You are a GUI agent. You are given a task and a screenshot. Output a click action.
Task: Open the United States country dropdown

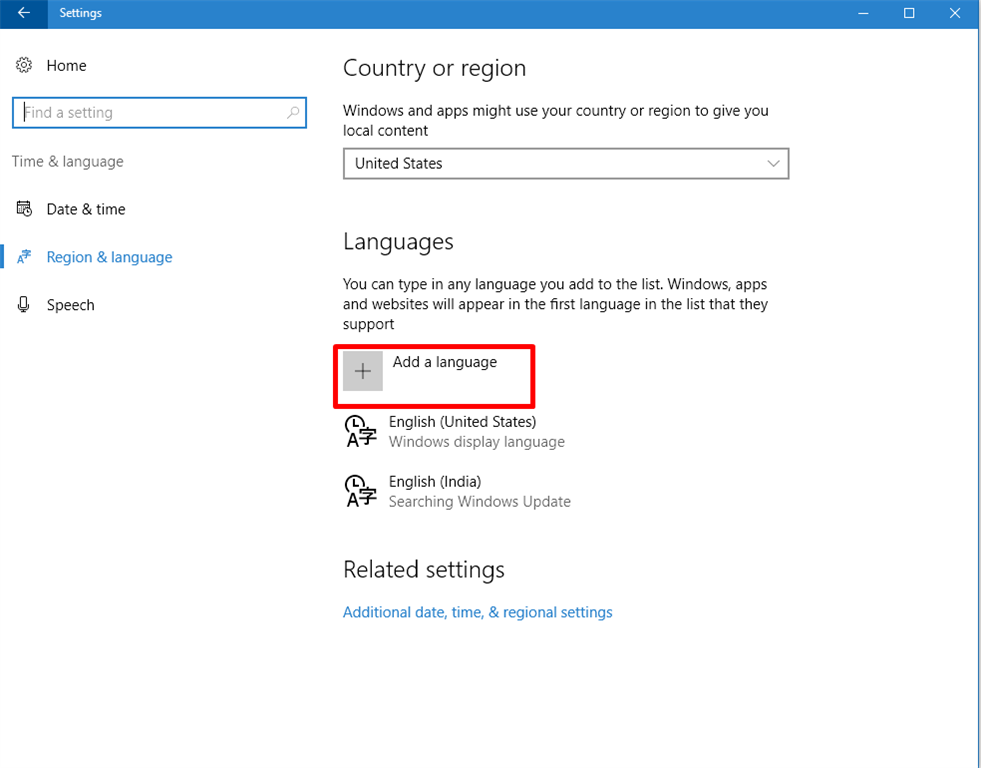pyautogui.click(x=566, y=163)
